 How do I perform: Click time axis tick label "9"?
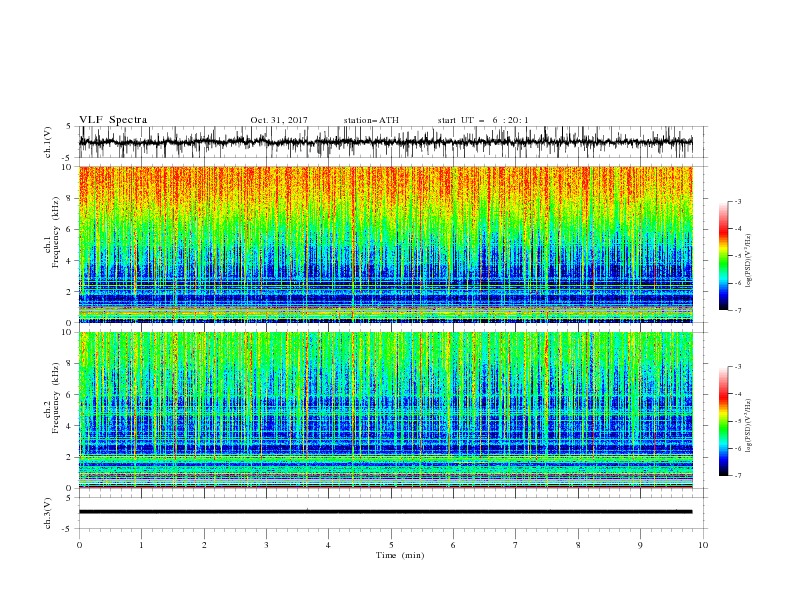[x=640, y=545]
